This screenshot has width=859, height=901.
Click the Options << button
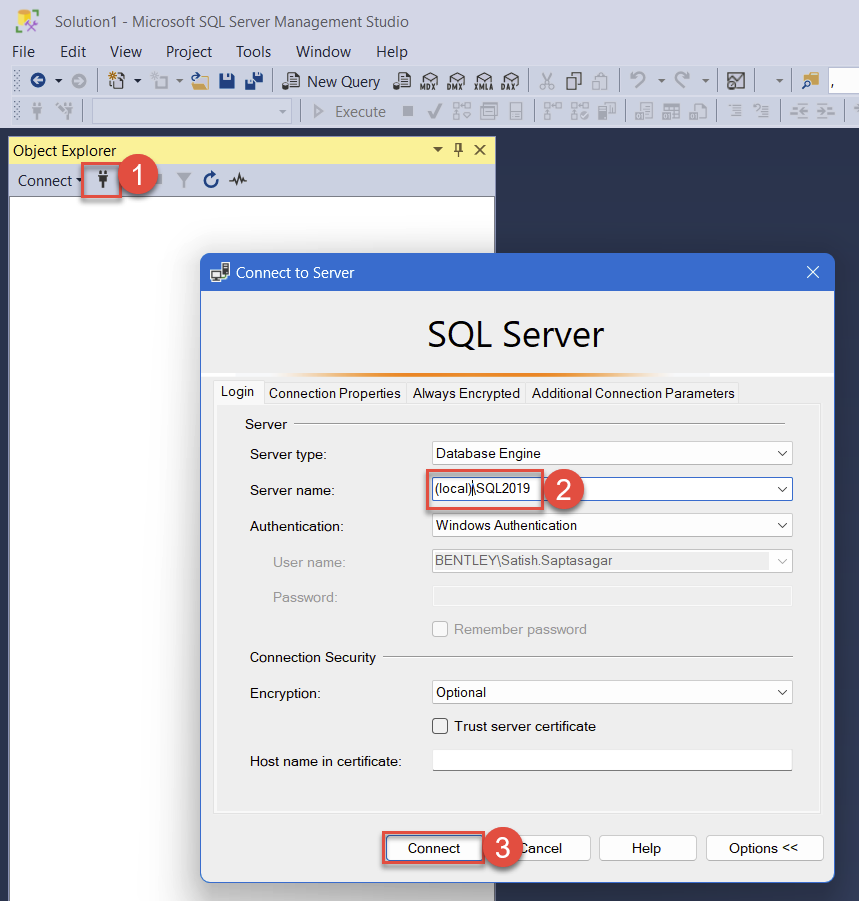click(764, 848)
